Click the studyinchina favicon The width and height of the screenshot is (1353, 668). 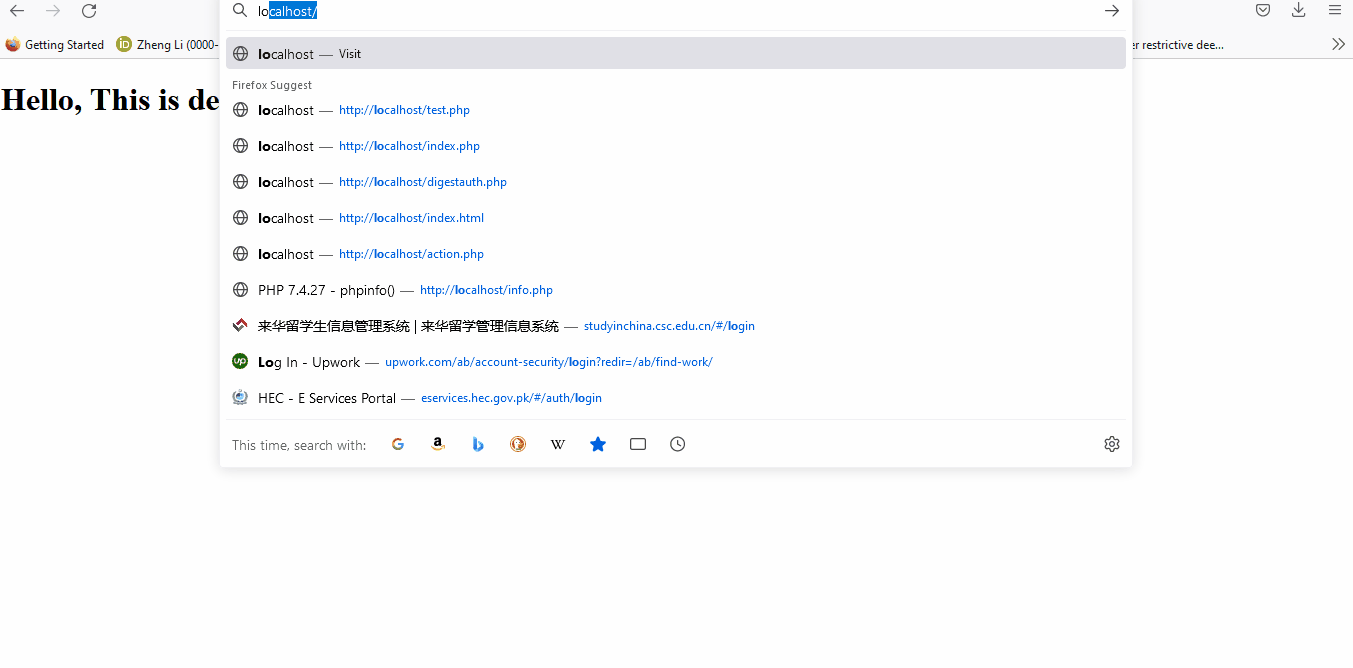(240, 325)
